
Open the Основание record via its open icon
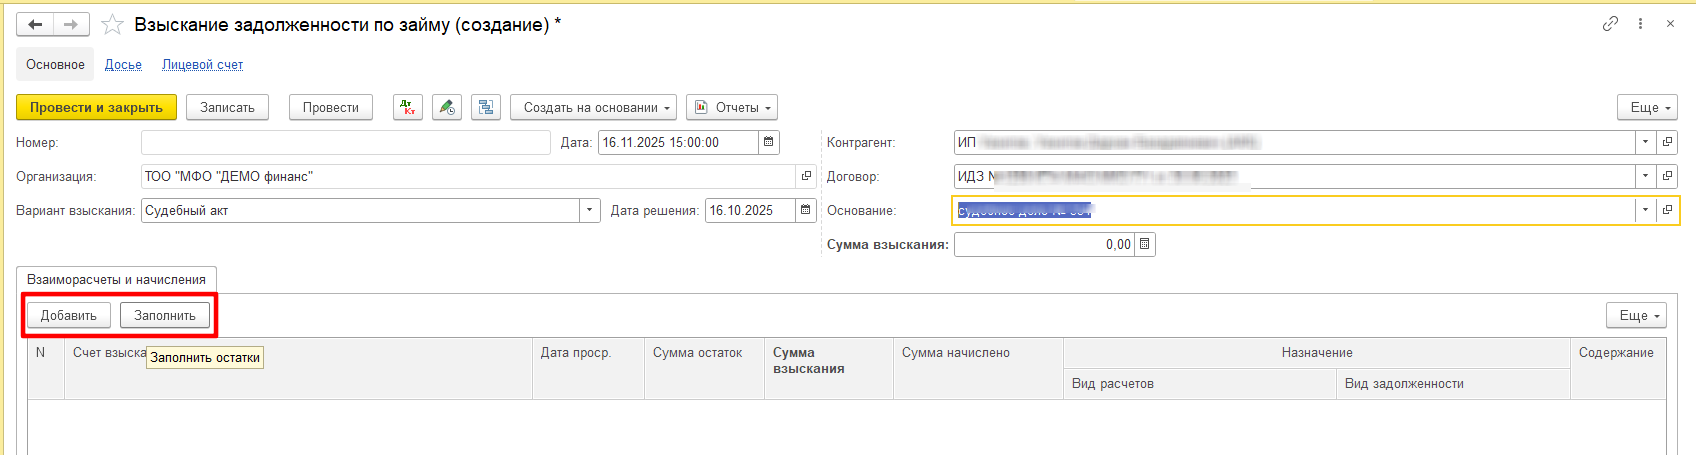[1667, 210]
